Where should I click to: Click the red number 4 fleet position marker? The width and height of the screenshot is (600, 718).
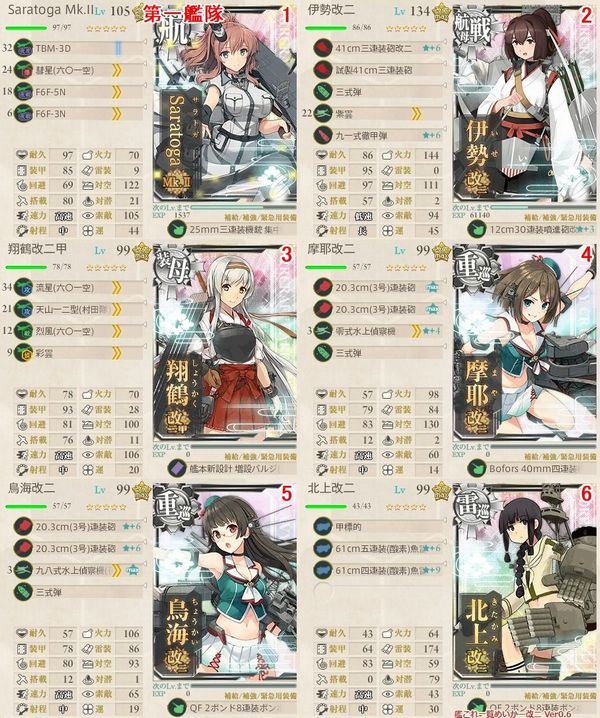click(x=586, y=255)
